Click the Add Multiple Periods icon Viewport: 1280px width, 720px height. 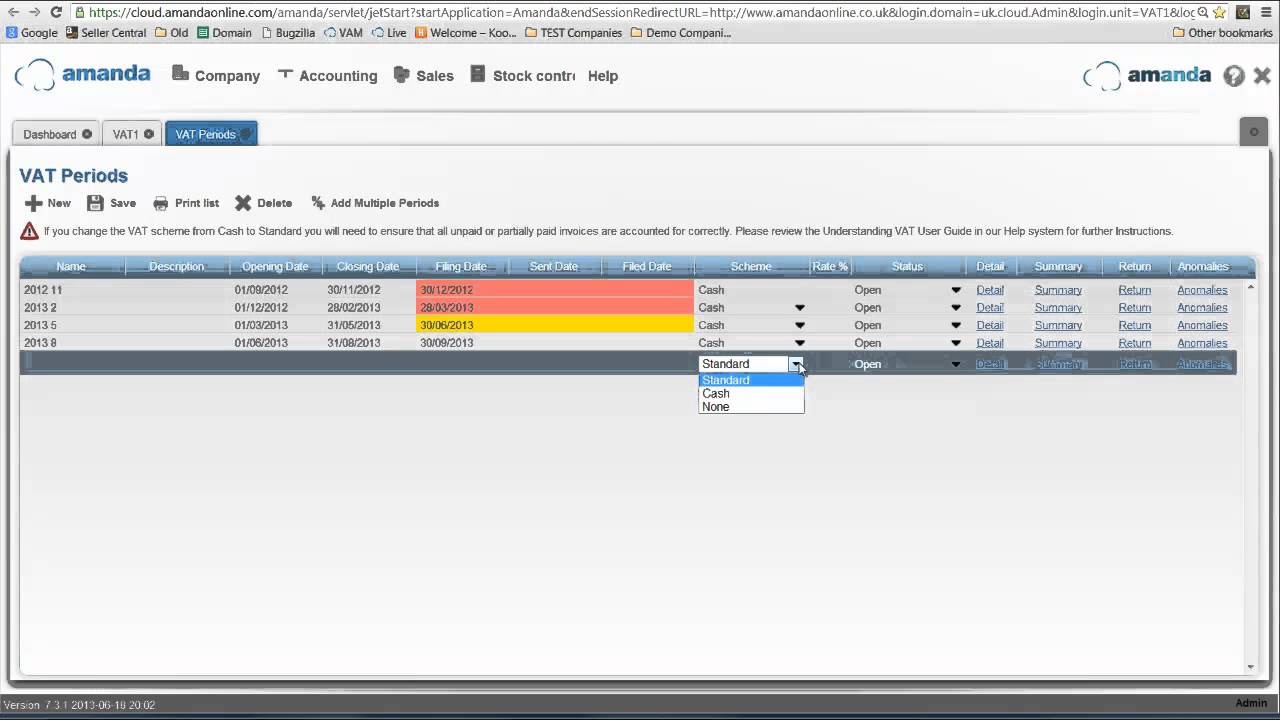pyautogui.click(x=318, y=203)
